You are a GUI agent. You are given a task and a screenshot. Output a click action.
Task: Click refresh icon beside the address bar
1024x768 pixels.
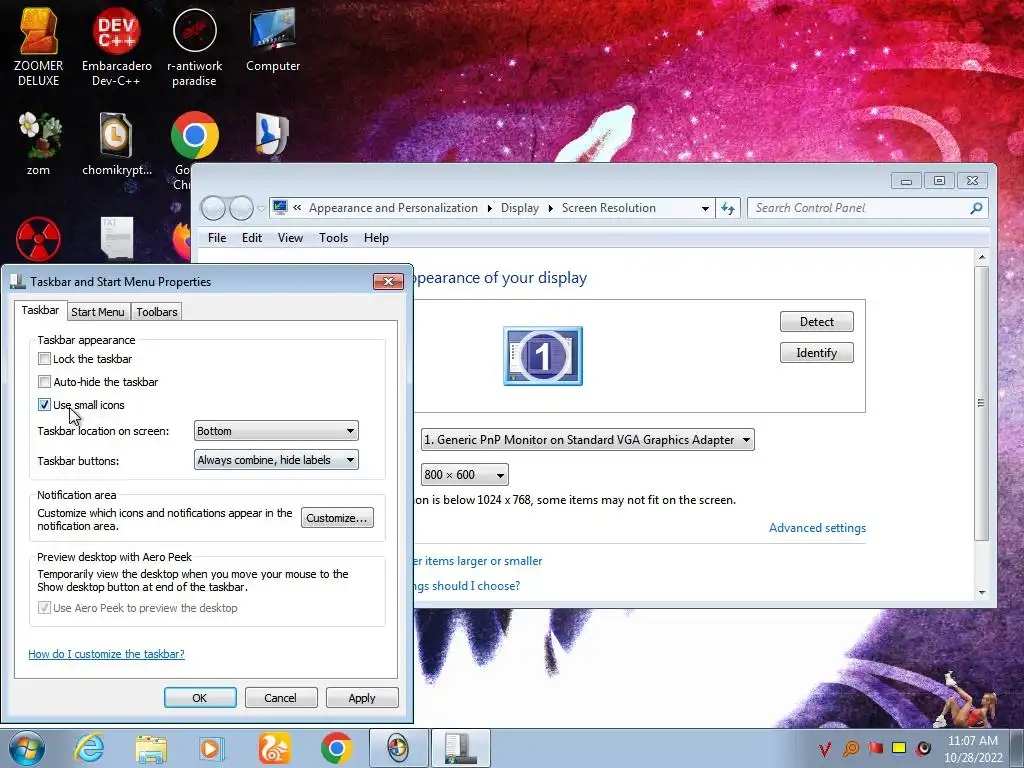click(728, 208)
